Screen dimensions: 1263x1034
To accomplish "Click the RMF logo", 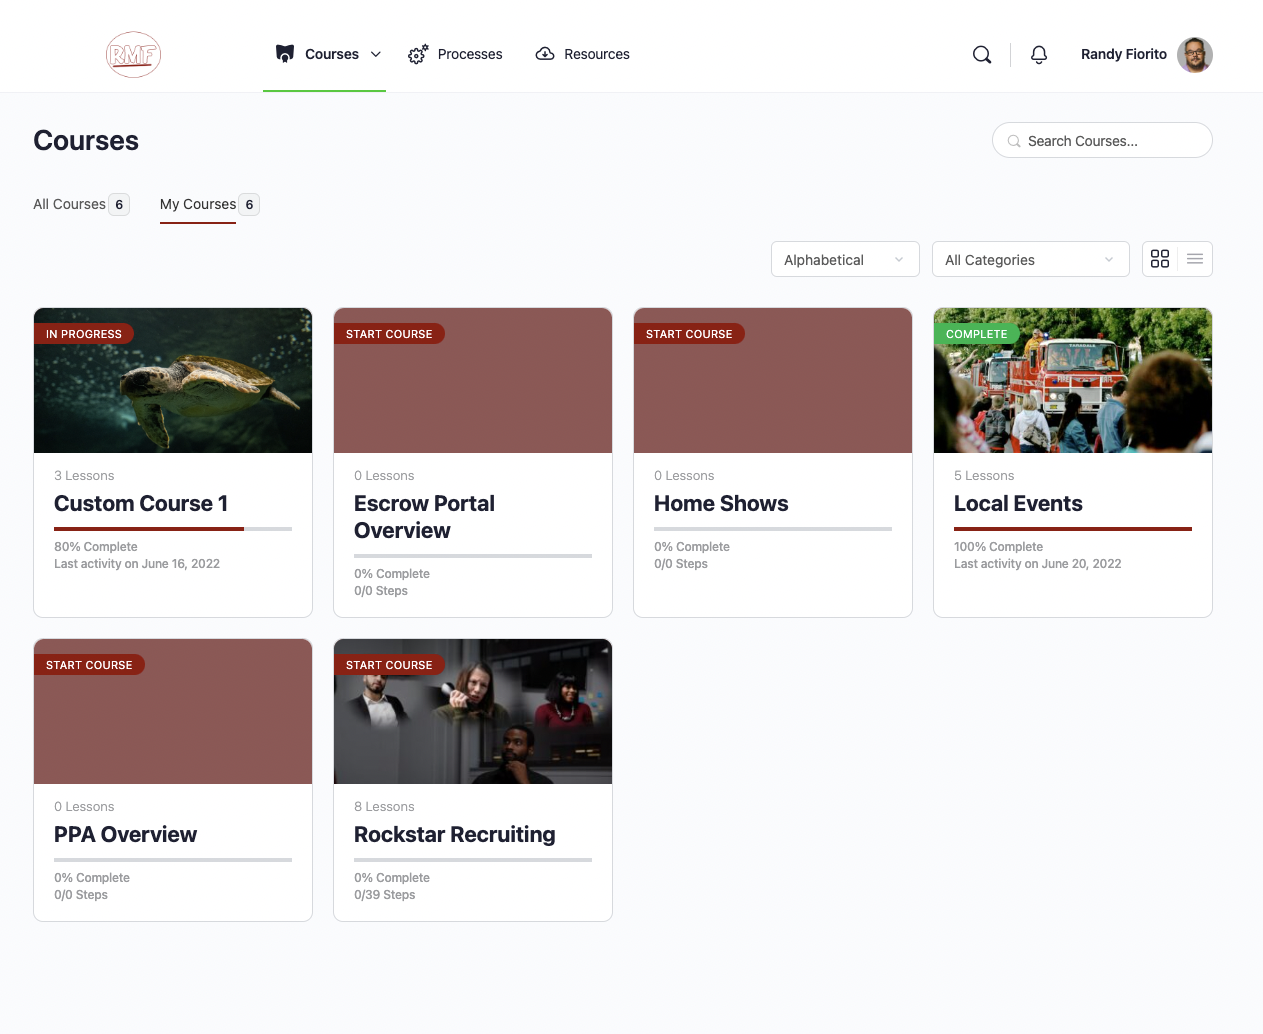I will 133,54.
